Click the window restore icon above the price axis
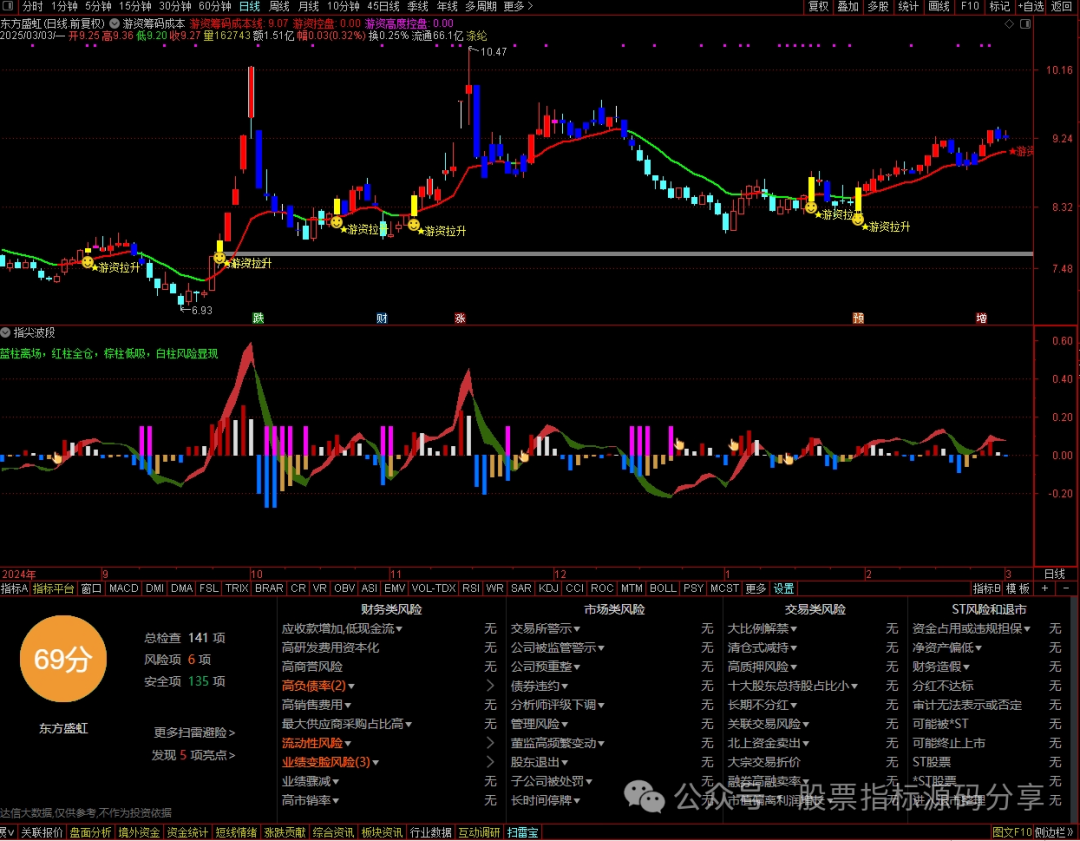The width and height of the screenshot is (1080, 841). pyautogui.click(x=1025, y=24)
